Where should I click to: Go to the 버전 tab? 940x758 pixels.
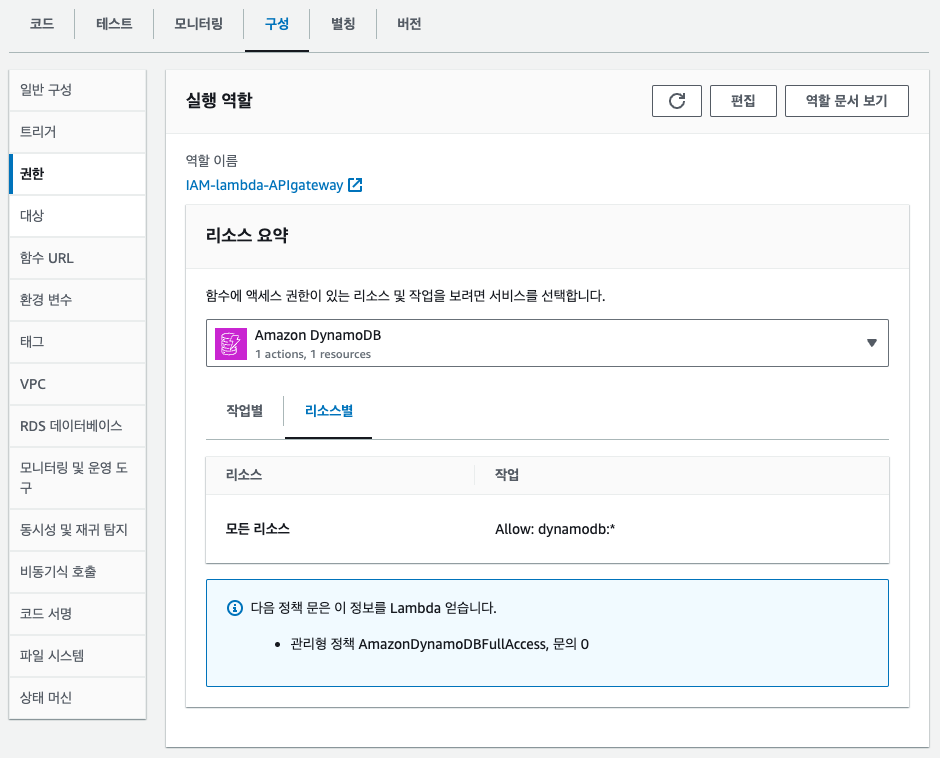tap(409, 24)
